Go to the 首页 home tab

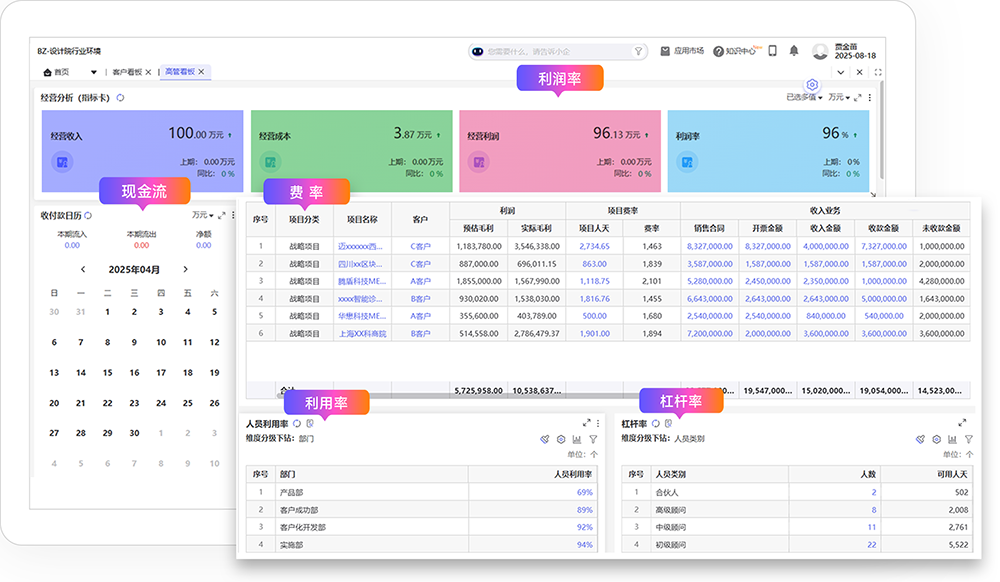pyautogui.click(x=56, y=72)
